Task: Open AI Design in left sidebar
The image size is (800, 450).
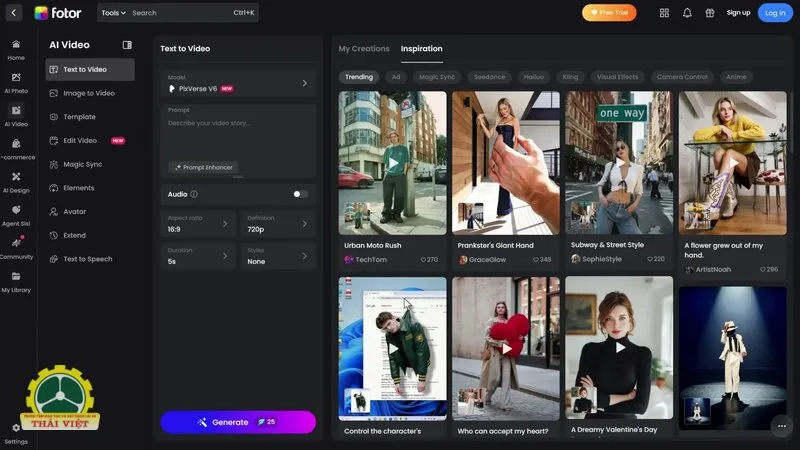Action: [x=16, y=183]
